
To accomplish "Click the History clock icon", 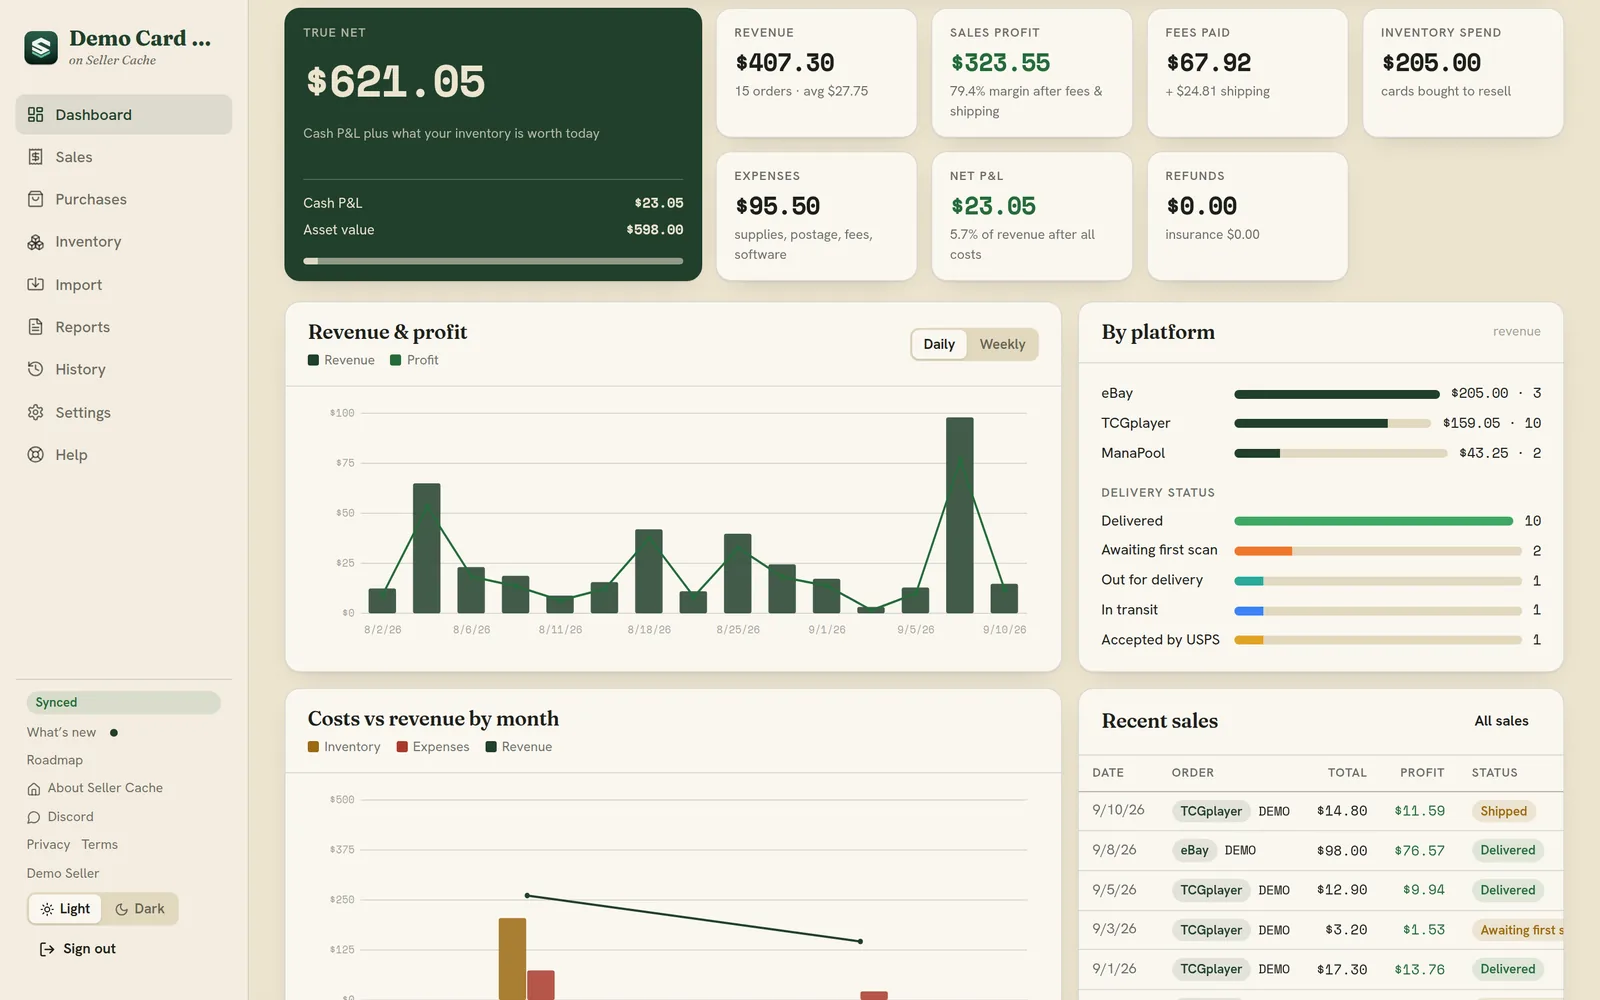I will click(36, 369).
